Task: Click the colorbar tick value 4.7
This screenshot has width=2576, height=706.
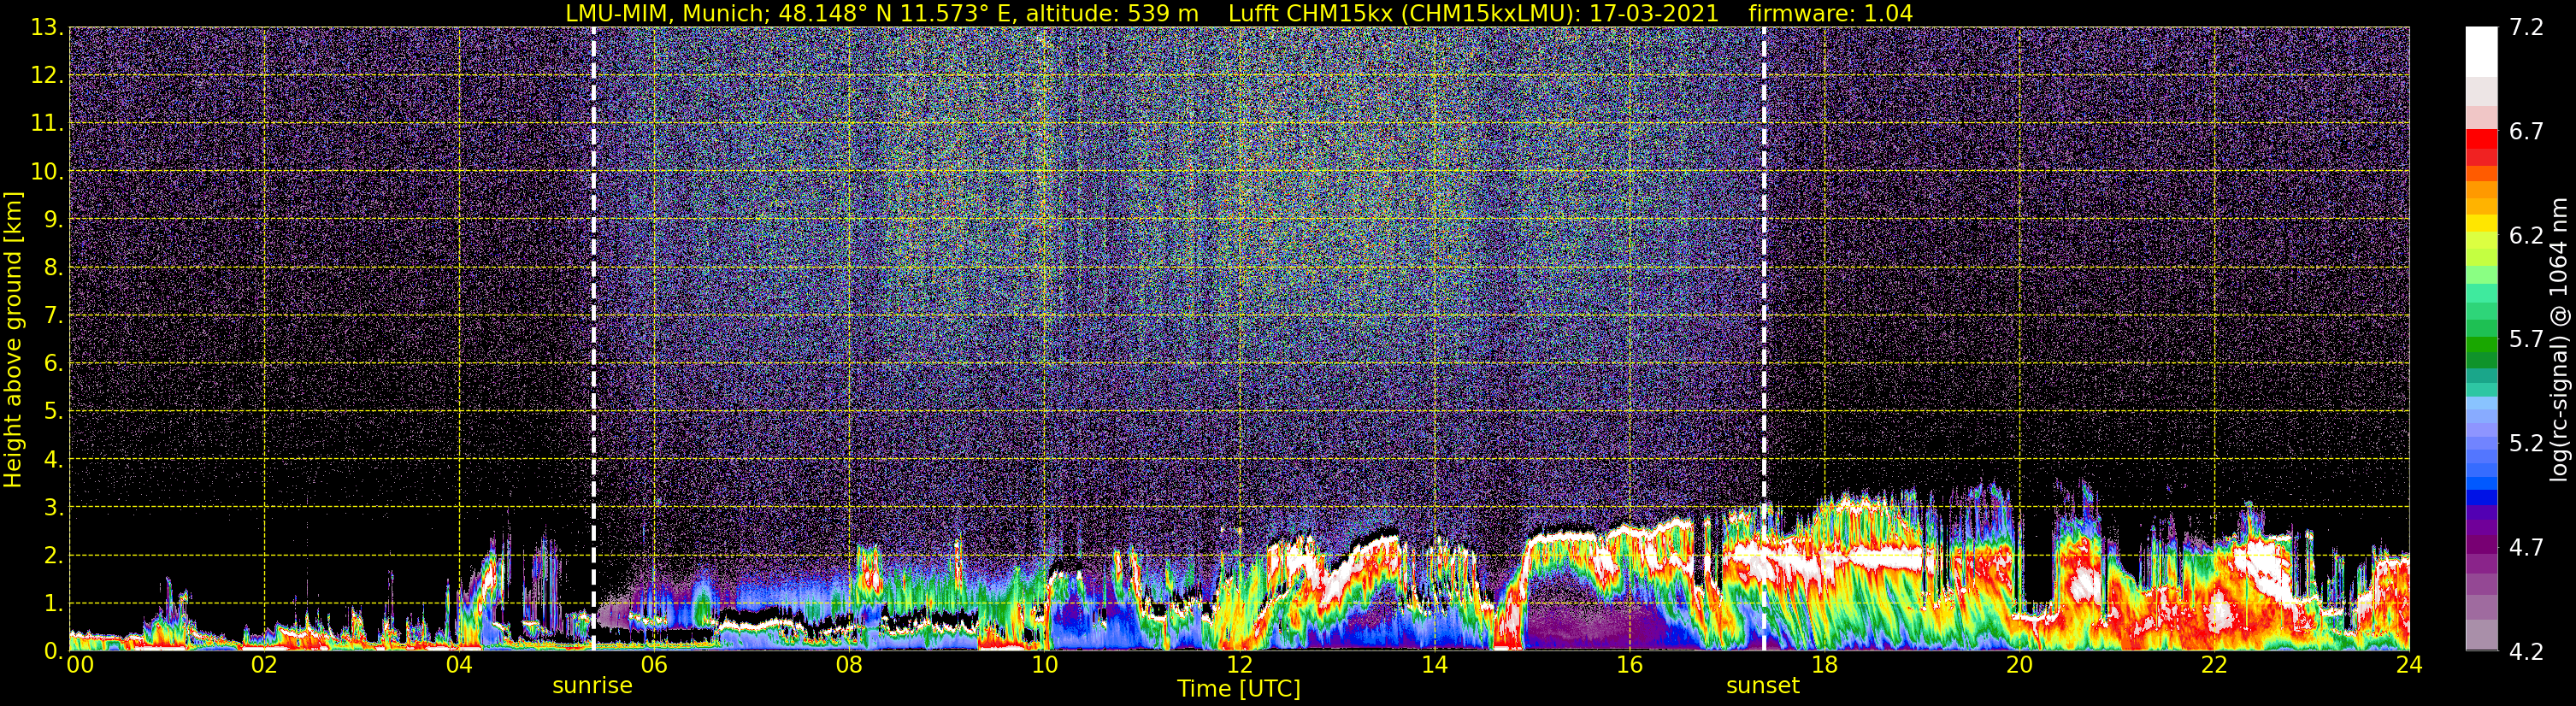Action: click(2526, 547)
